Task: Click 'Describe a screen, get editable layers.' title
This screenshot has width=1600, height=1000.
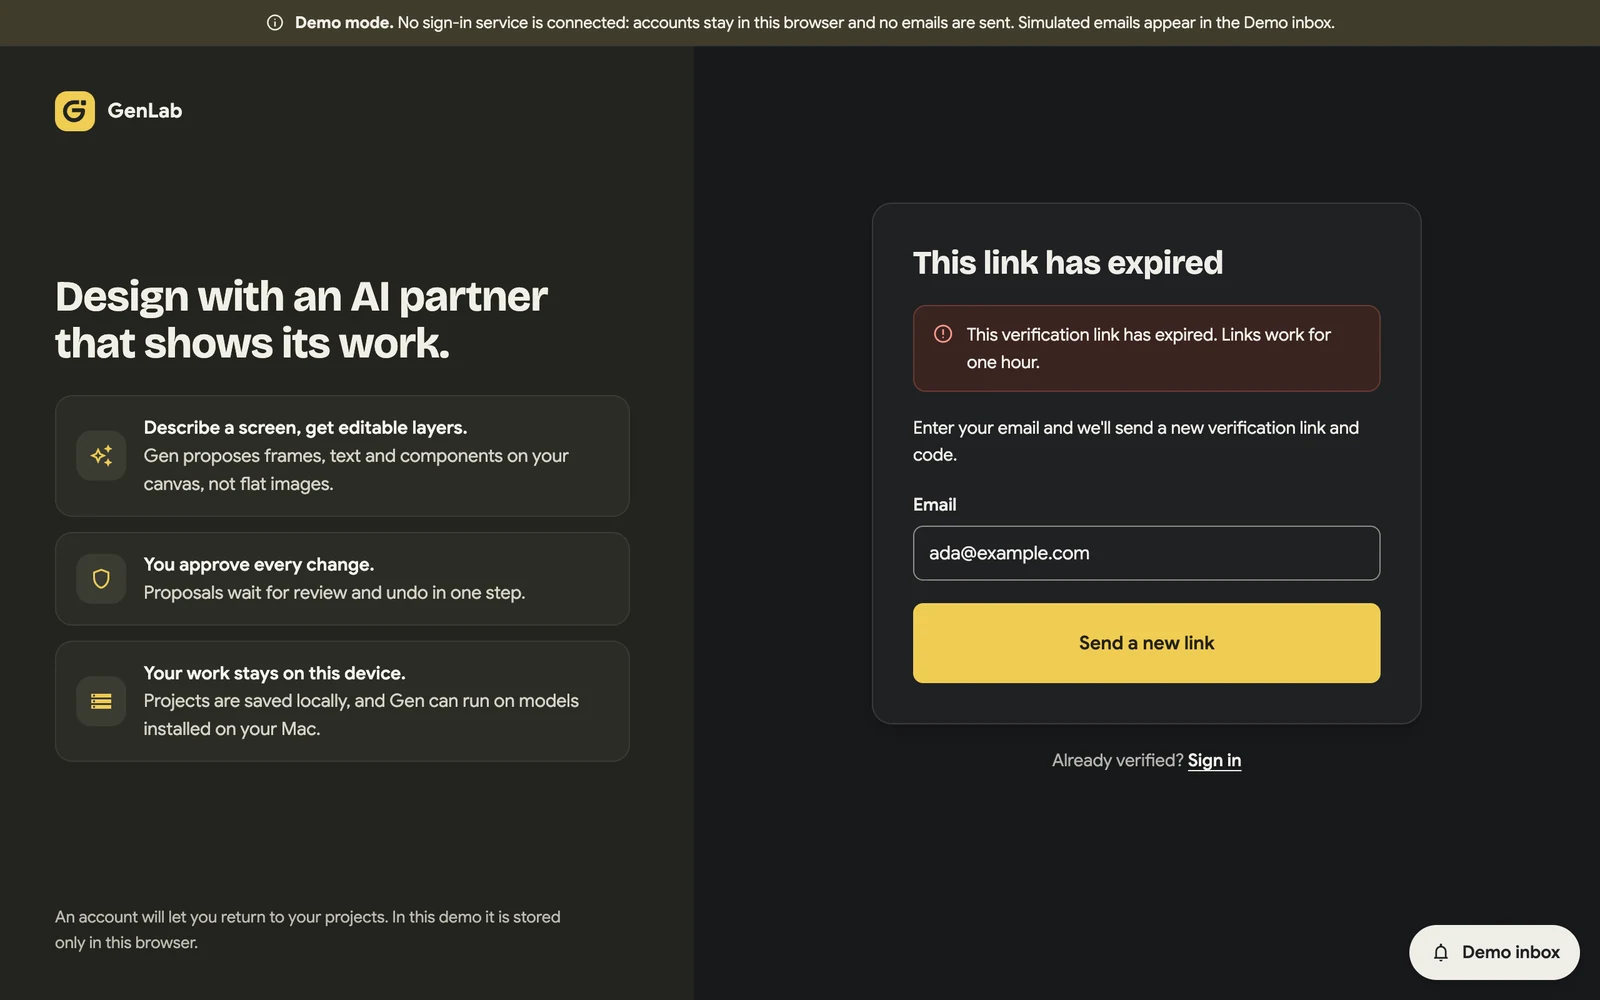Action: [x=305, y=427]
